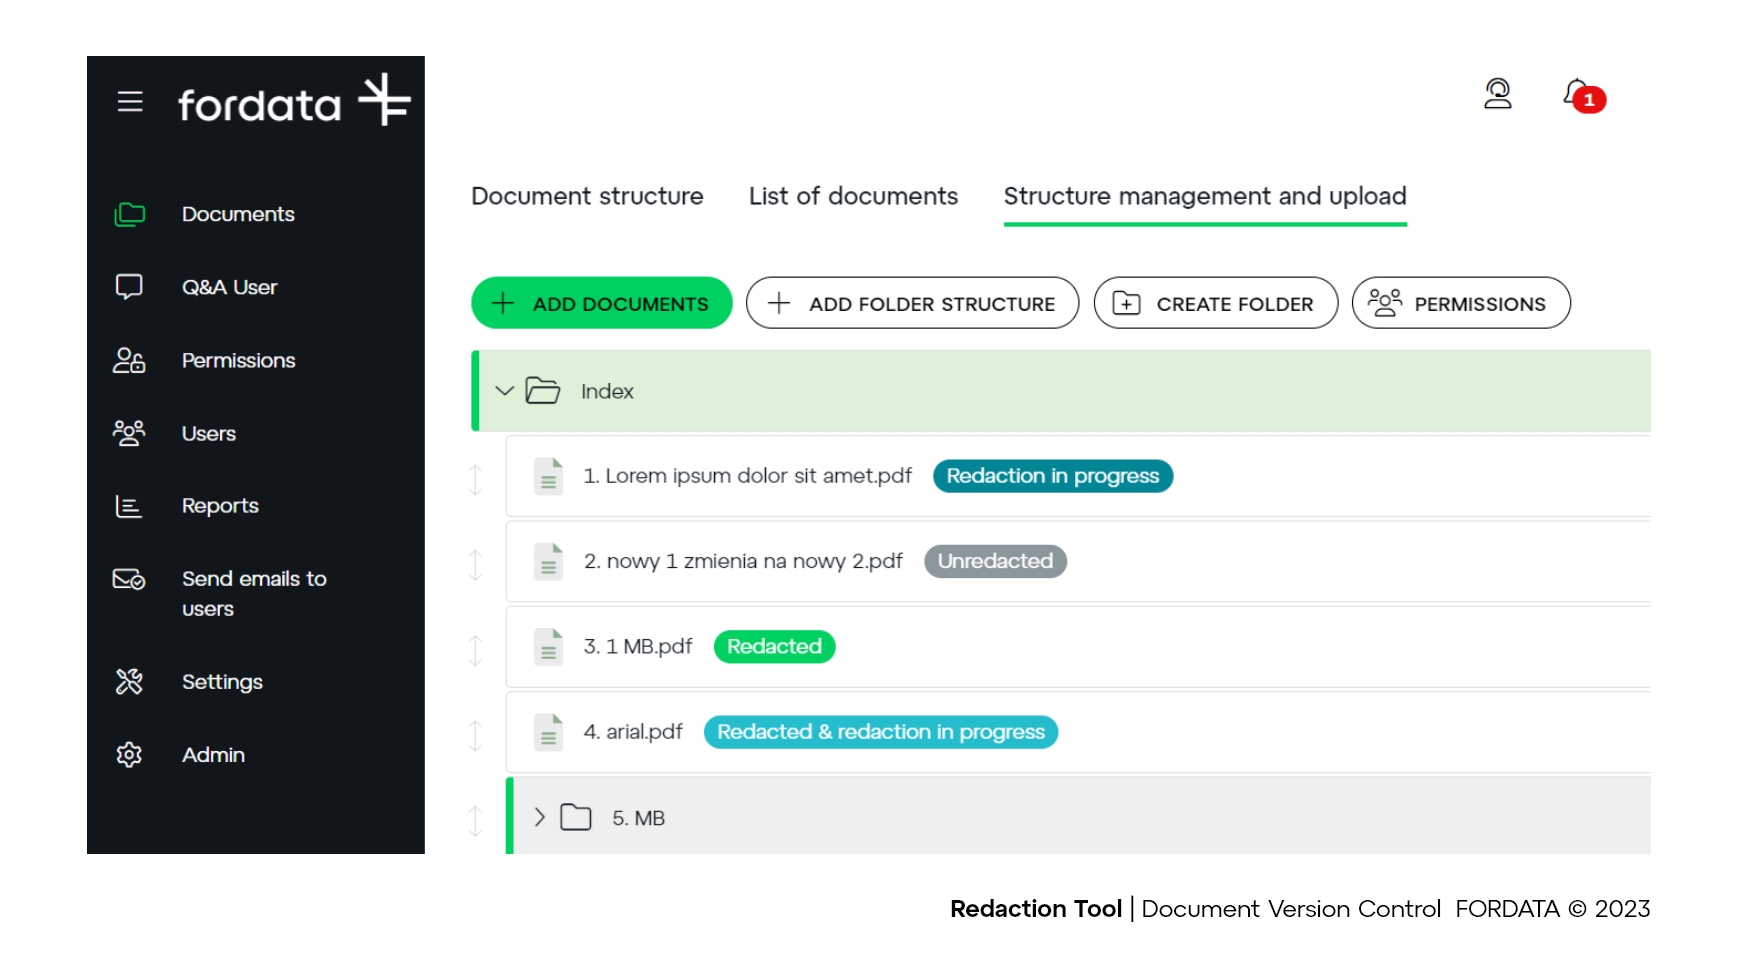1744x976 pixels.
Task: Open Q&A User in sidebar menu
Action: (x=229, y=287)
